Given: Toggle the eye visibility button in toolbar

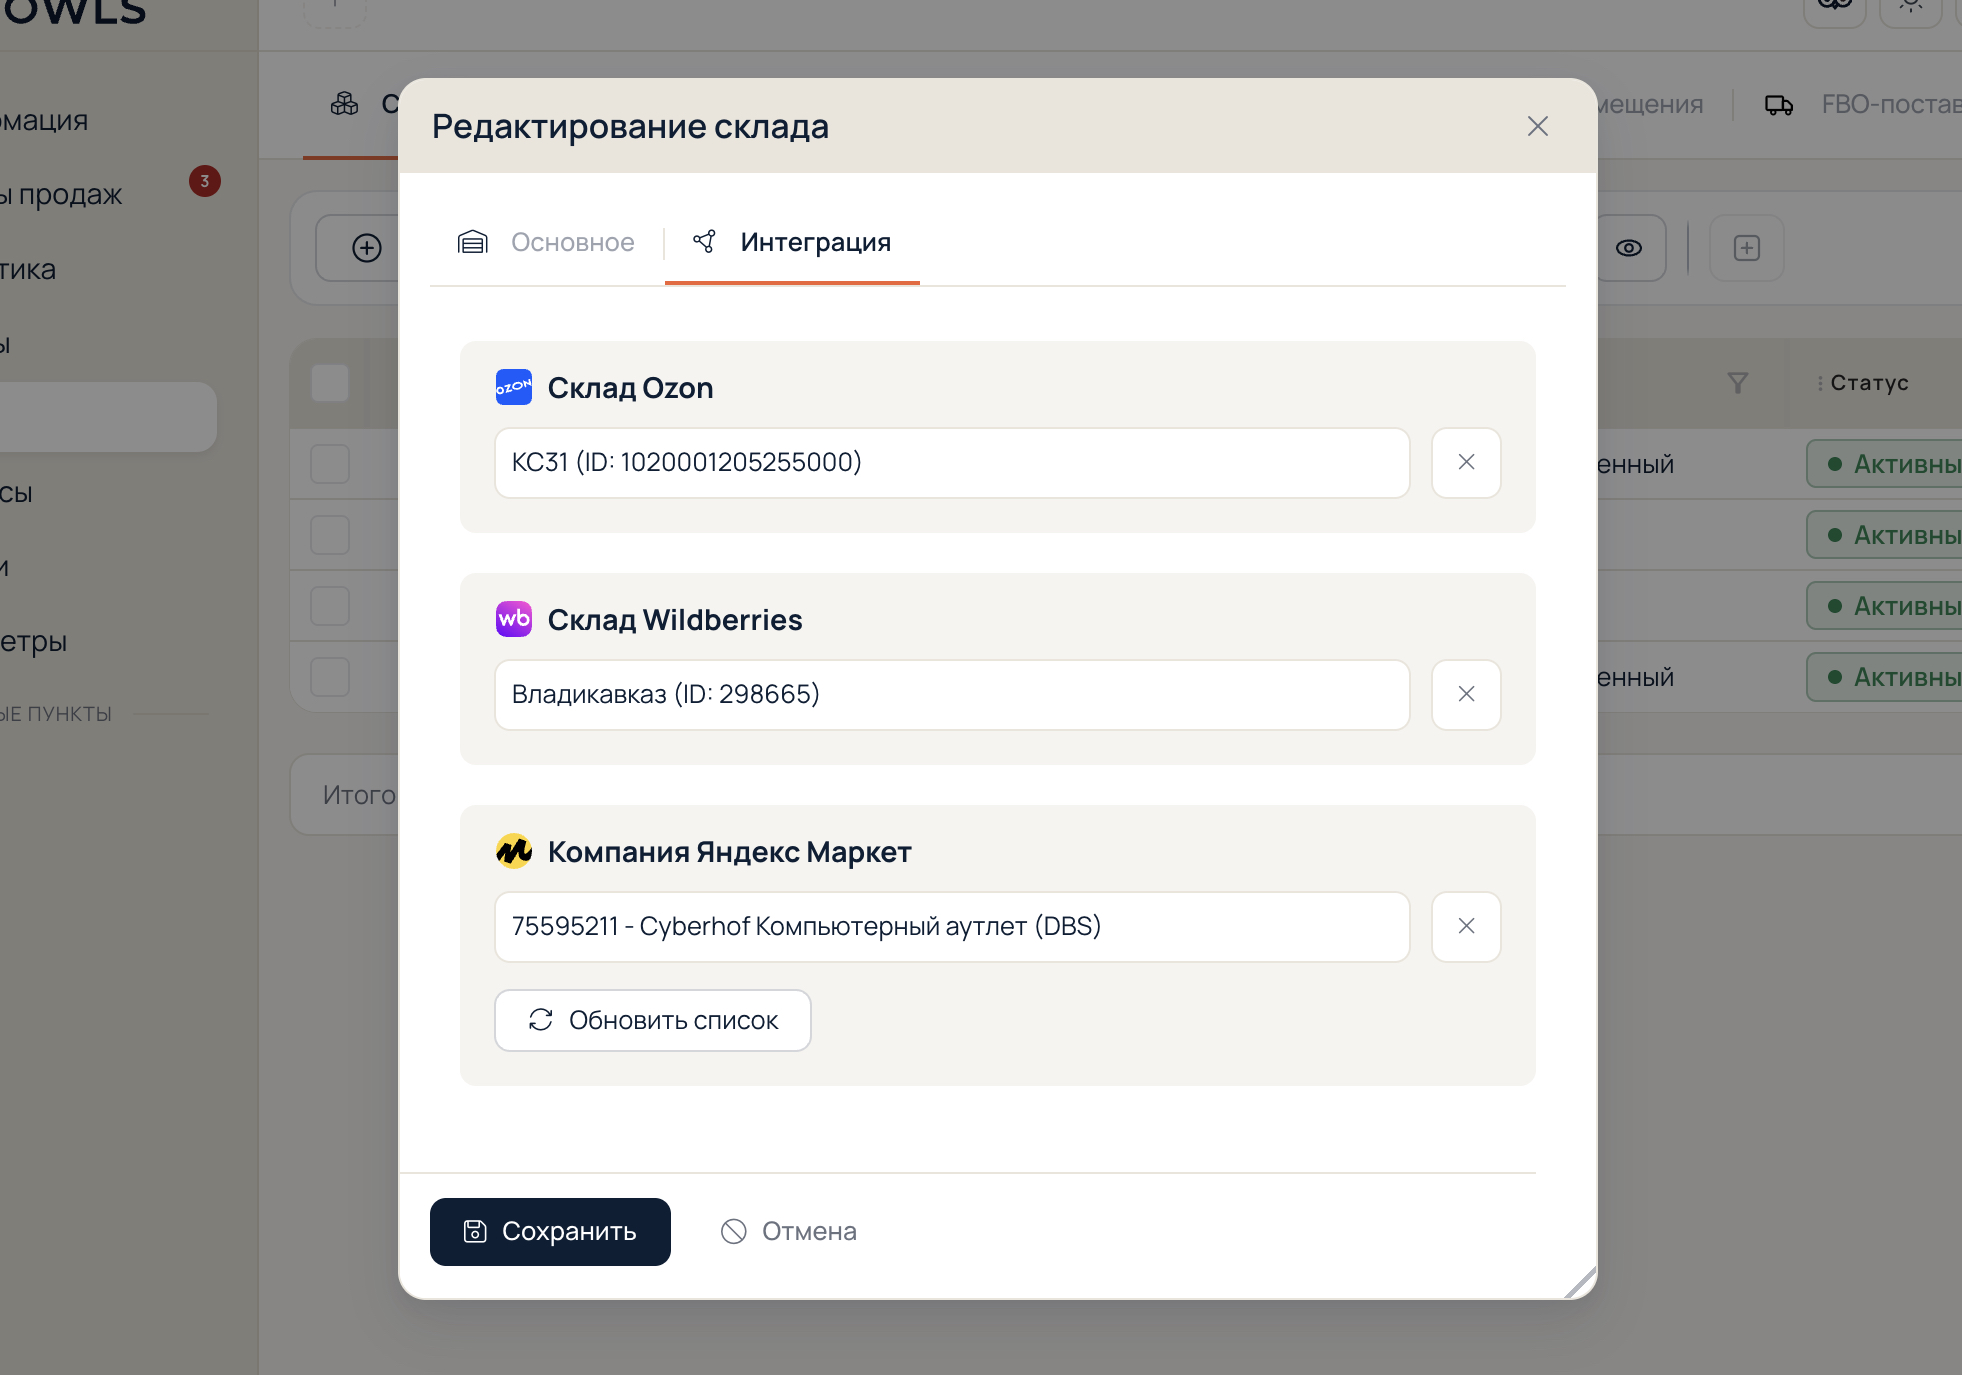Looking at the screenshot, I should (1629, 248).
